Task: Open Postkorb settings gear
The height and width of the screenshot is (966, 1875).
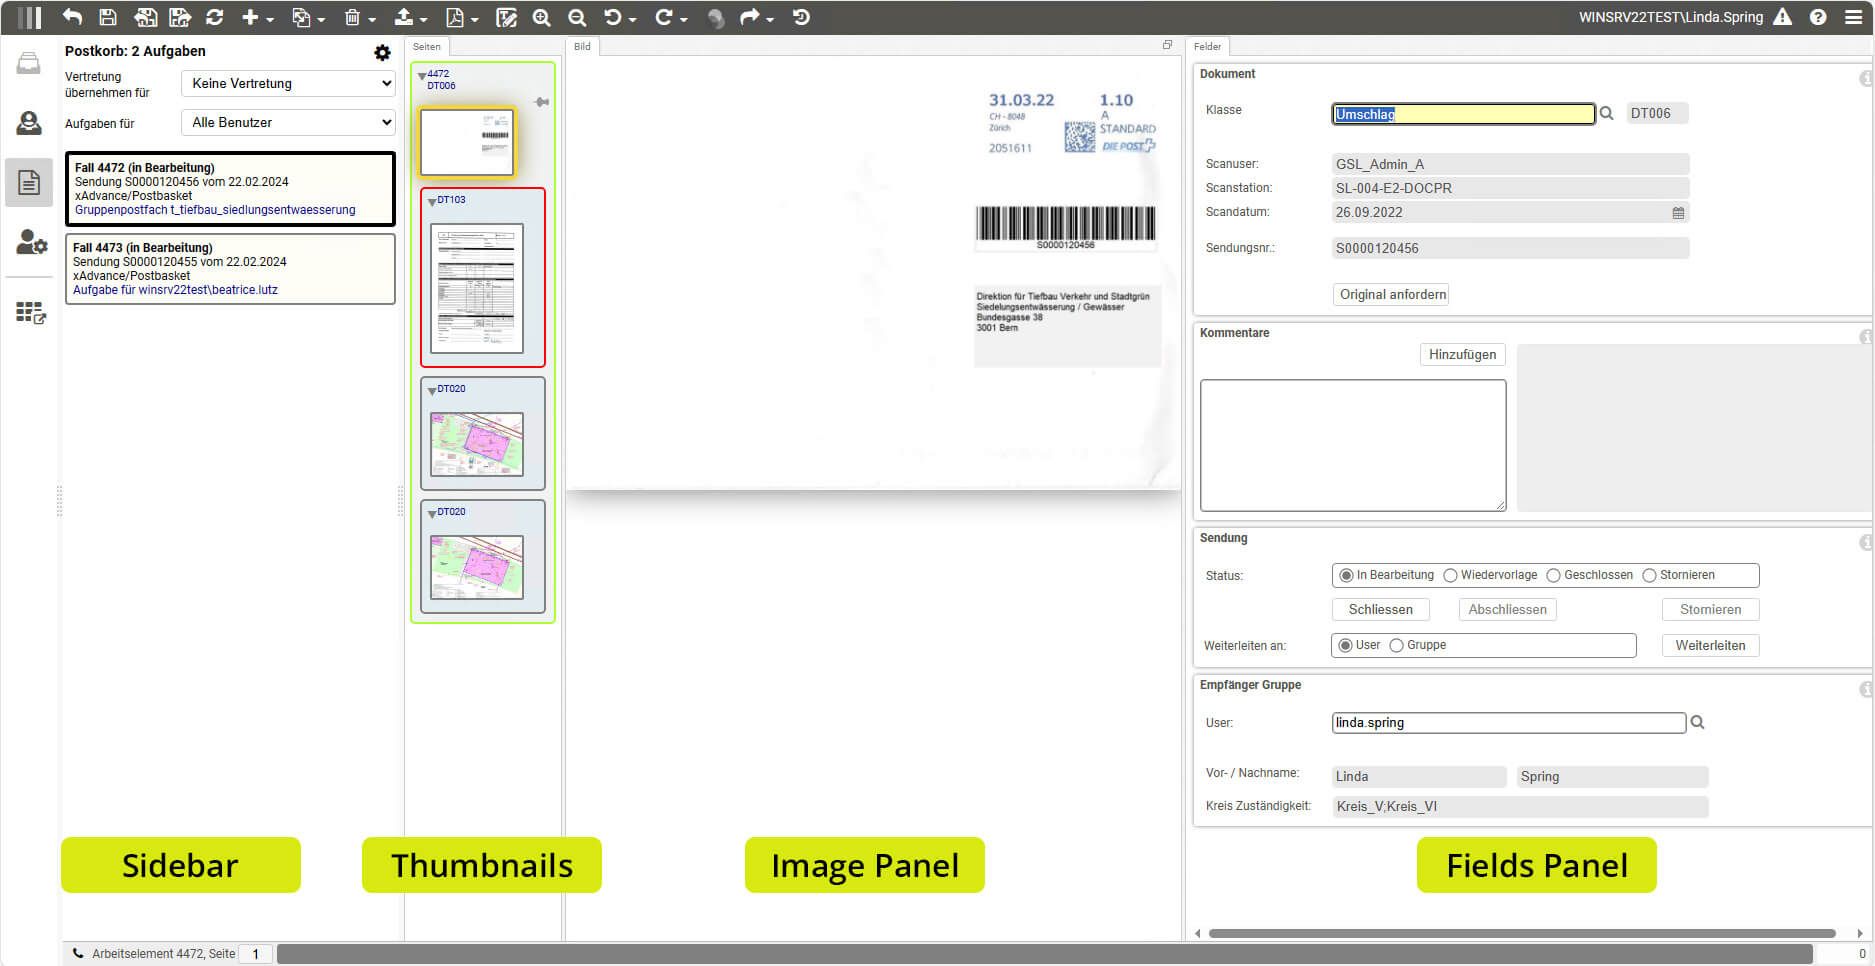Action: tap(382, 52)
